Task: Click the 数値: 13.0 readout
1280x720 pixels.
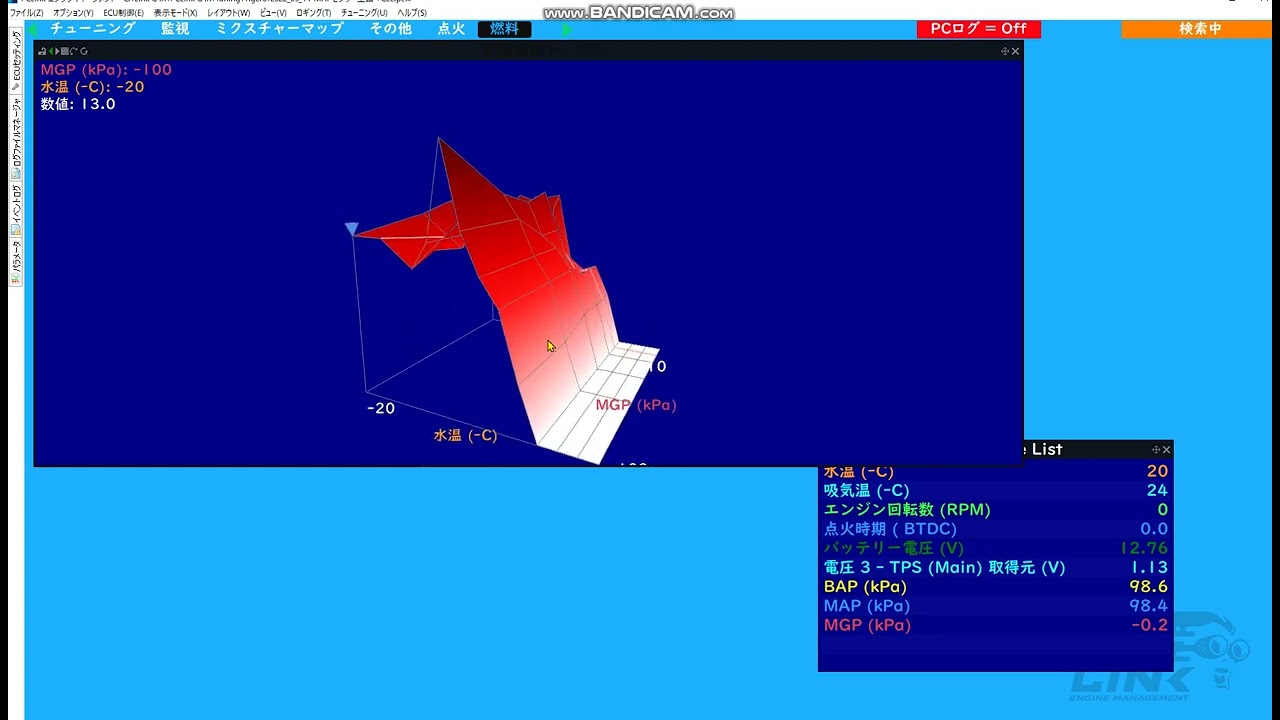Action: pos(77,104)
